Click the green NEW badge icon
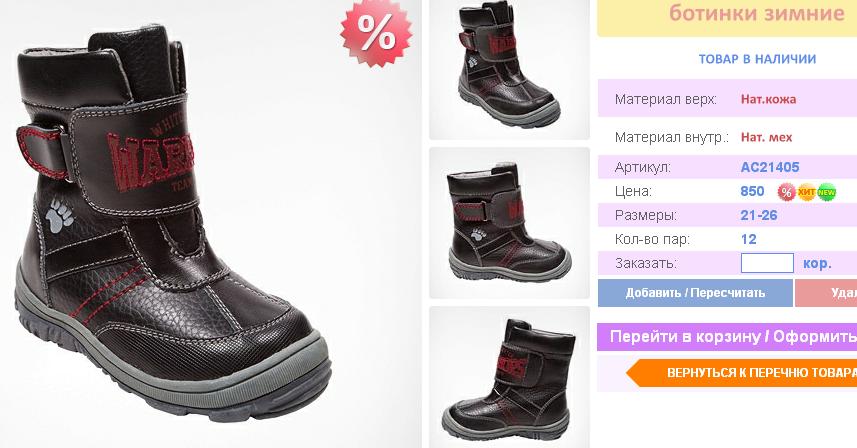This screenshot has height=448, width=857. (826, 192)
